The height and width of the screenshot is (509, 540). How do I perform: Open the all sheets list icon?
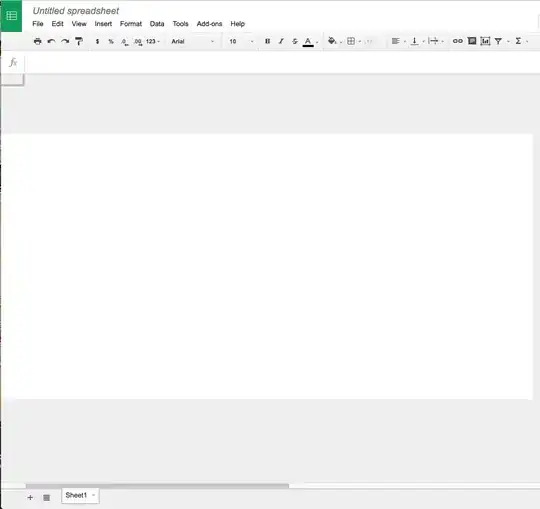point(46,497)
